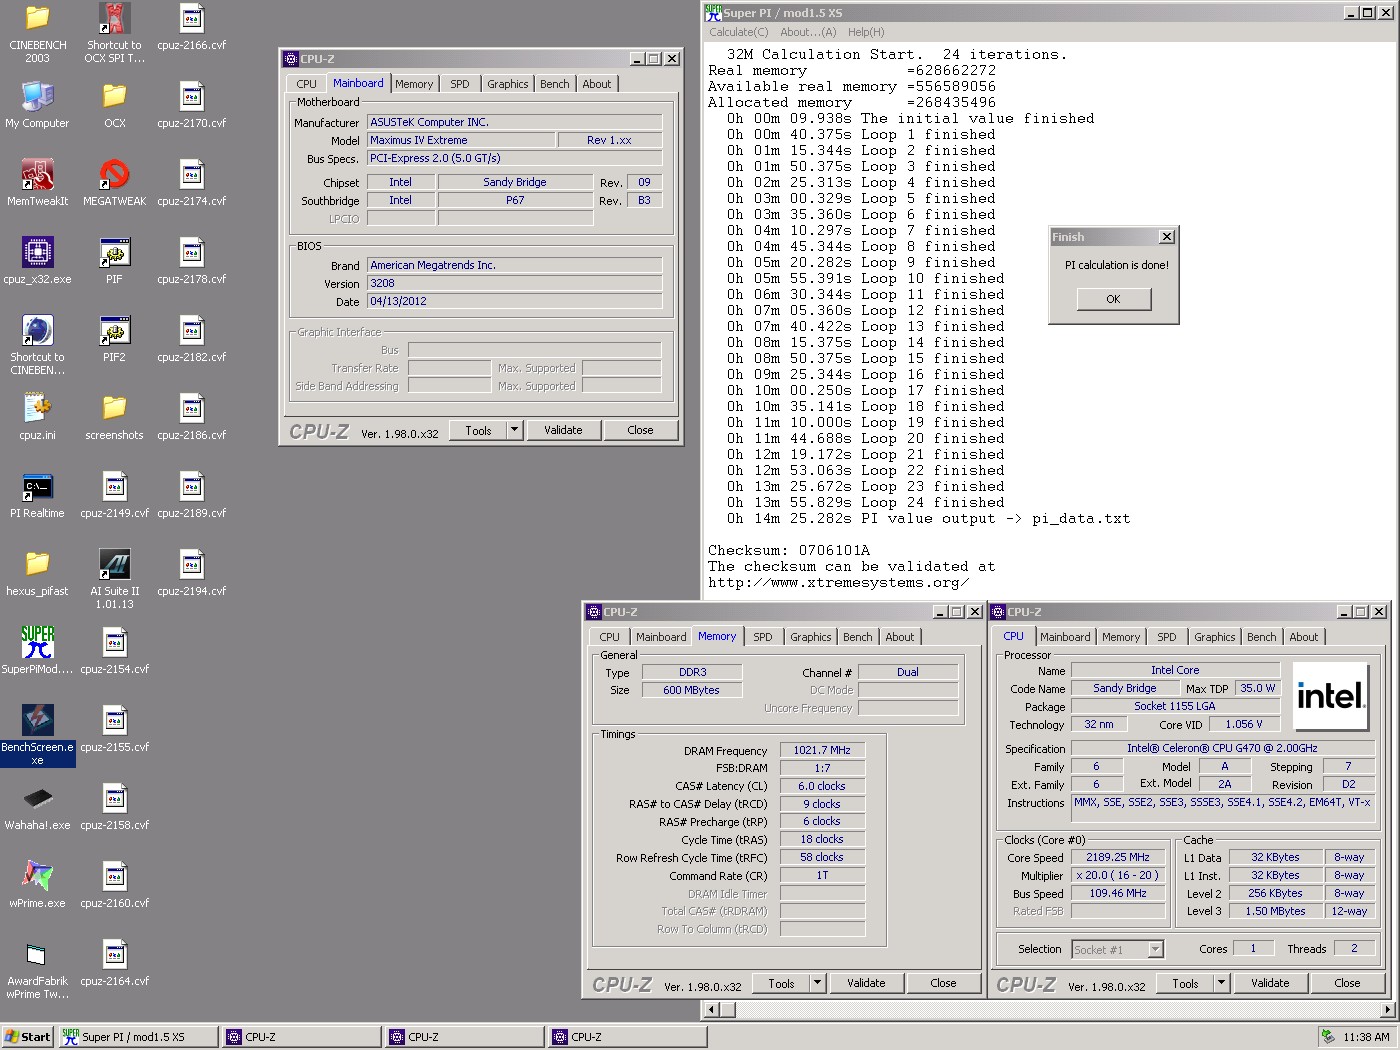The image size is (1400, 1050).
Task: Launch MemTweakIt desktop icon
Action: [x=37, y=175]
